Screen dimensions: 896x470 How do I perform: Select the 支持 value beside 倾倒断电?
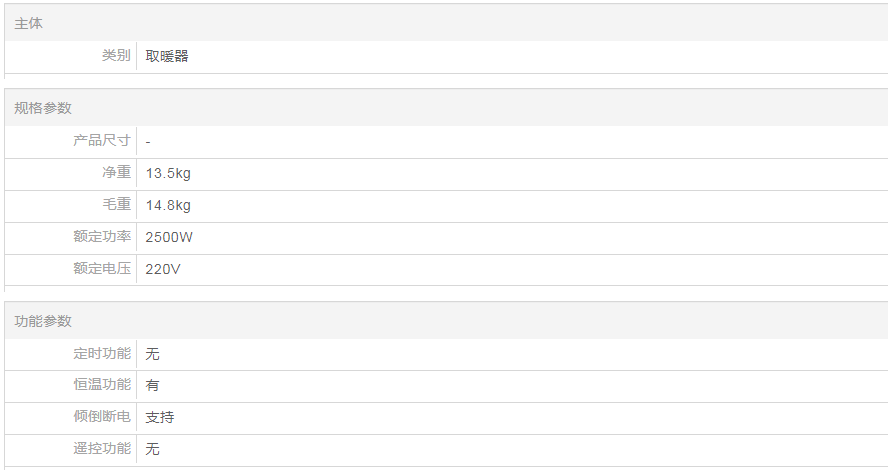pyautogui.click(x=160, y=418)
